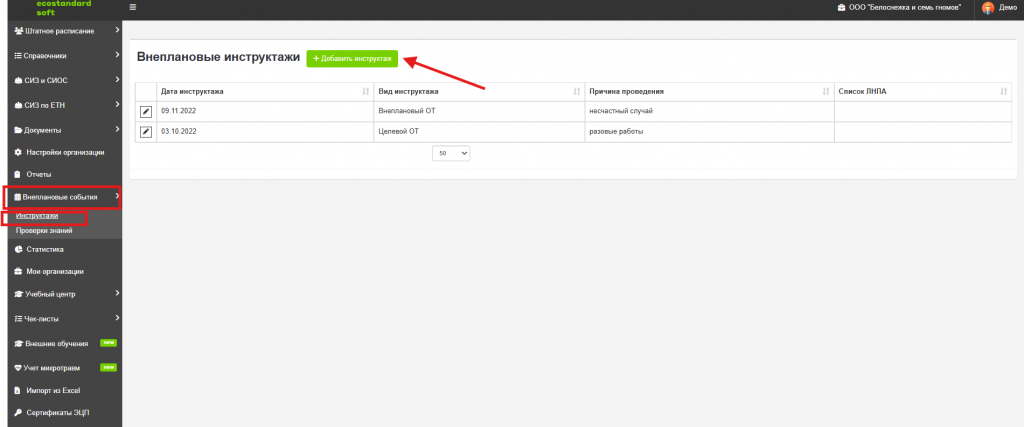Click the Статистика pie chart icon
This screenshot has width=1024, height=427.
click(18, 249)
